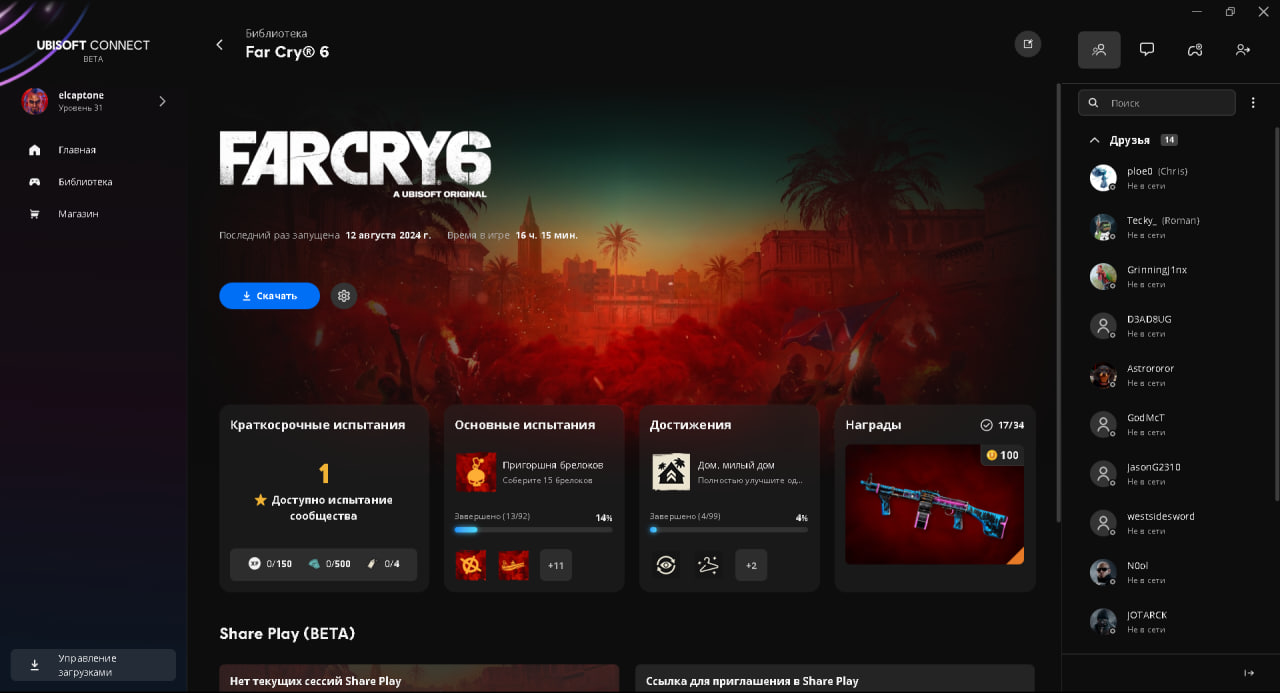Screen dimensions: 1280x693
Task: Open the game invites controller icon
Action: (1195, 49)
